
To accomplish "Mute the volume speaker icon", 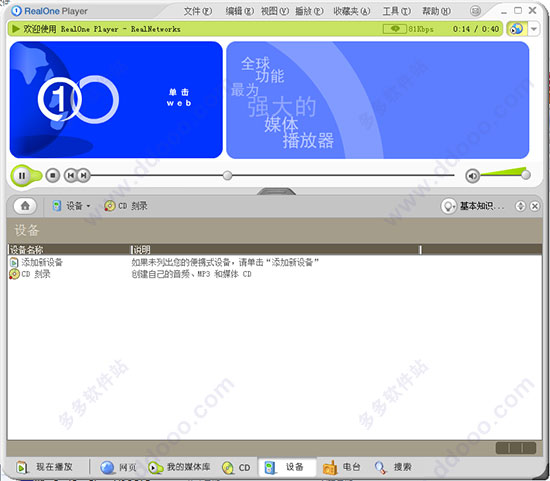I will click(472, 176).
